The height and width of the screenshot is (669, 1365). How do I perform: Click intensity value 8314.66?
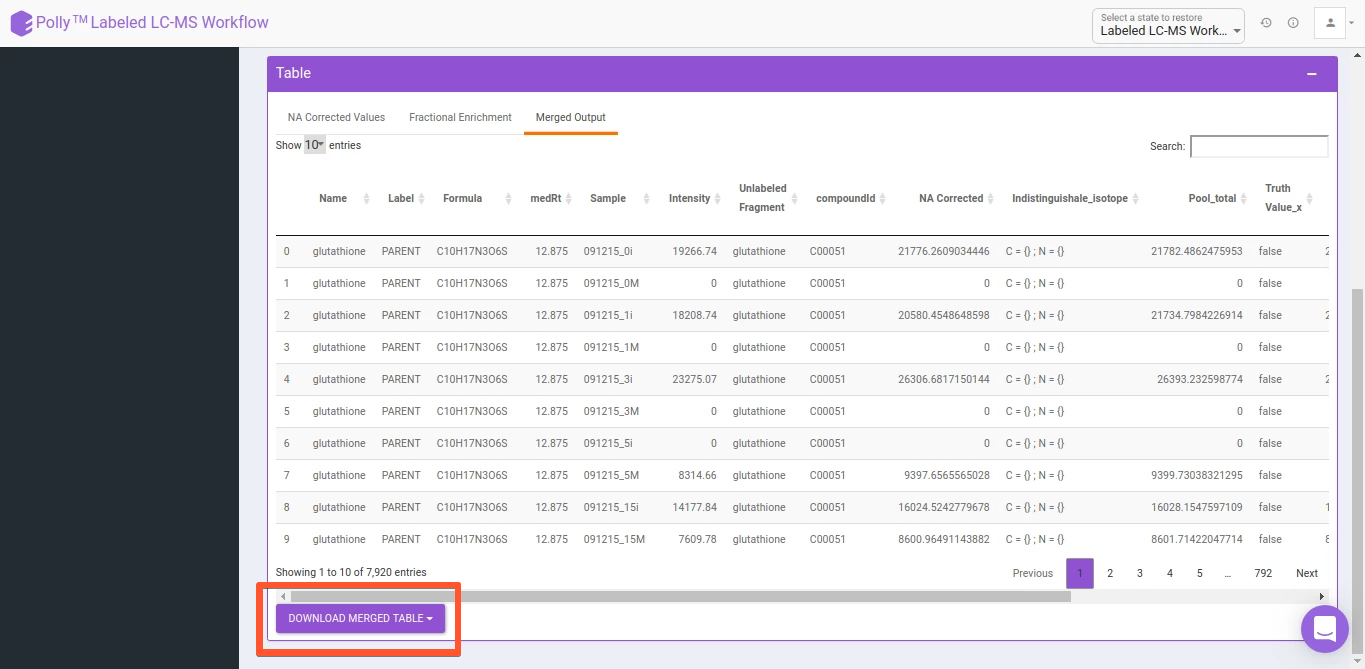[698, 475]
